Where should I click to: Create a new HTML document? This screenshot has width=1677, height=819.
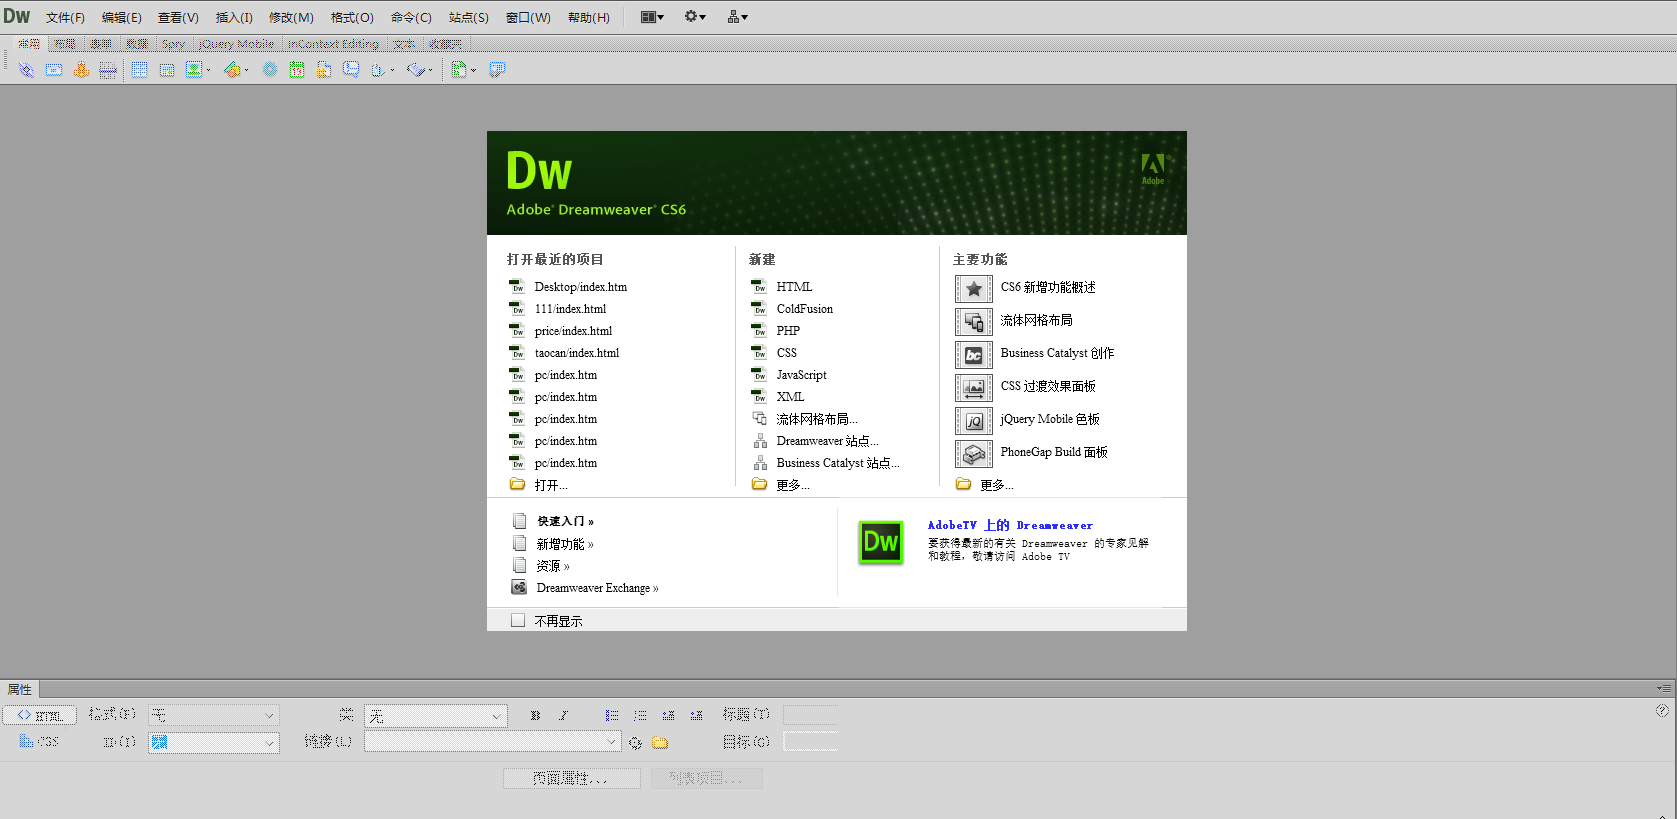coord(794,287)
